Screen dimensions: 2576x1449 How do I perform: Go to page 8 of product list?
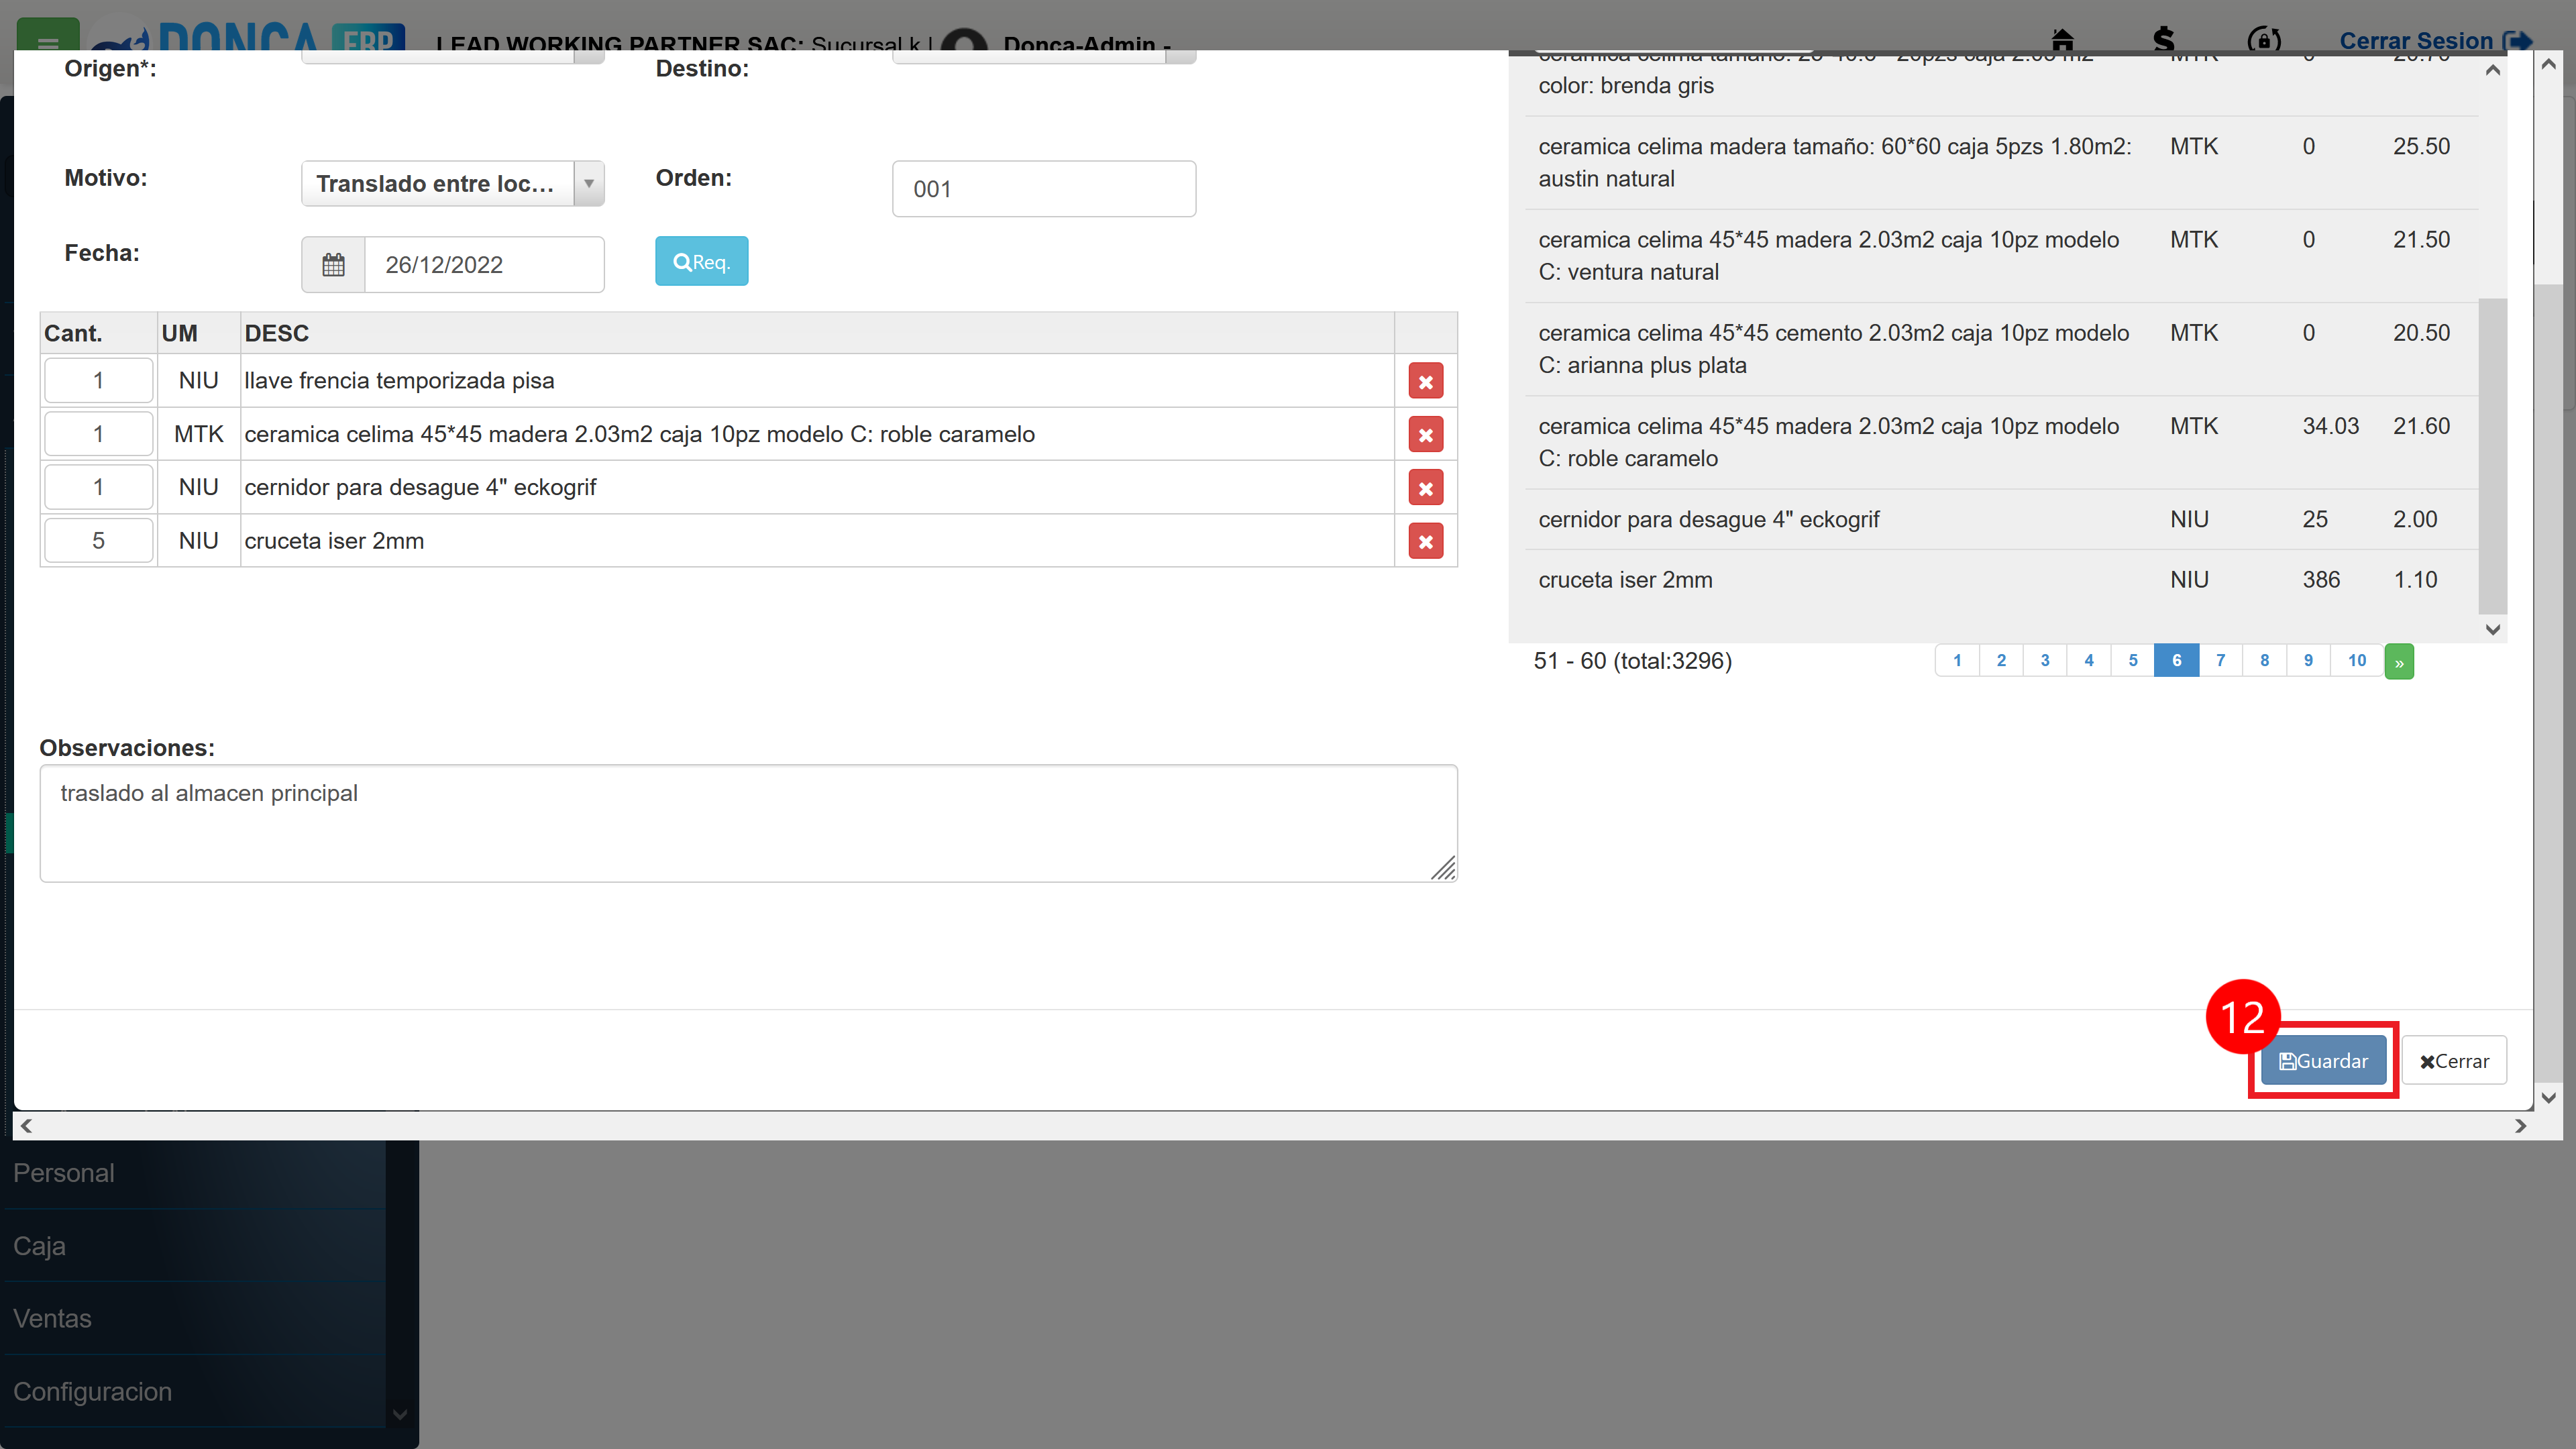point(2265,661)
